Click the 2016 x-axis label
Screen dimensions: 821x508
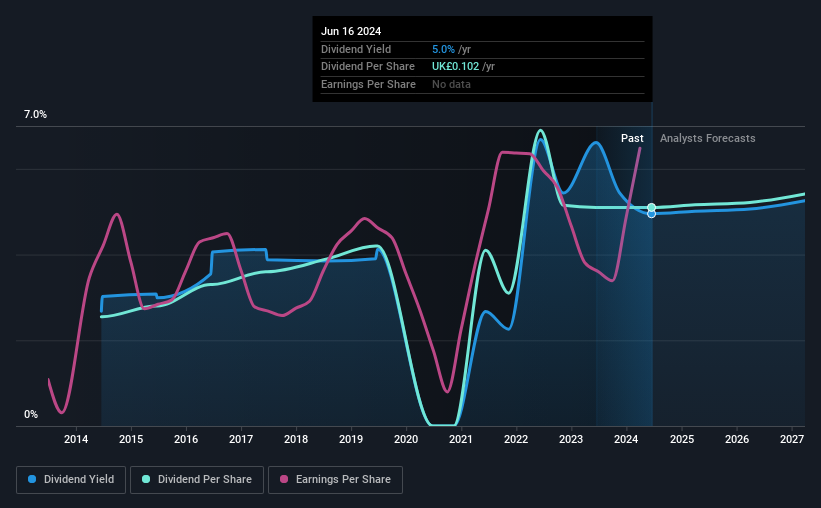point(186,439)
